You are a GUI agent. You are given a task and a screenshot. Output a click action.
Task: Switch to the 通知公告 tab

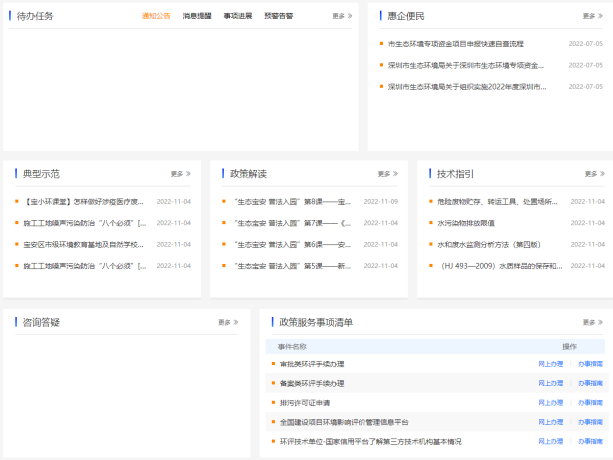pyautogui.click(x=156, y=16)
